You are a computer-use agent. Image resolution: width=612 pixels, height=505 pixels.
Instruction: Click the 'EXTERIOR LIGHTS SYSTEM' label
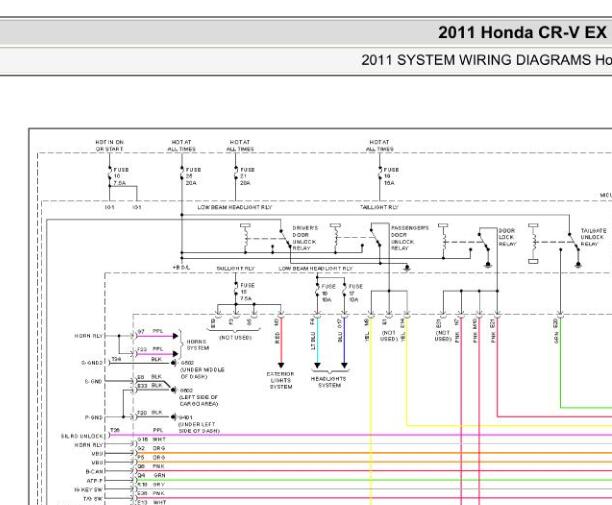click(281, 380)
